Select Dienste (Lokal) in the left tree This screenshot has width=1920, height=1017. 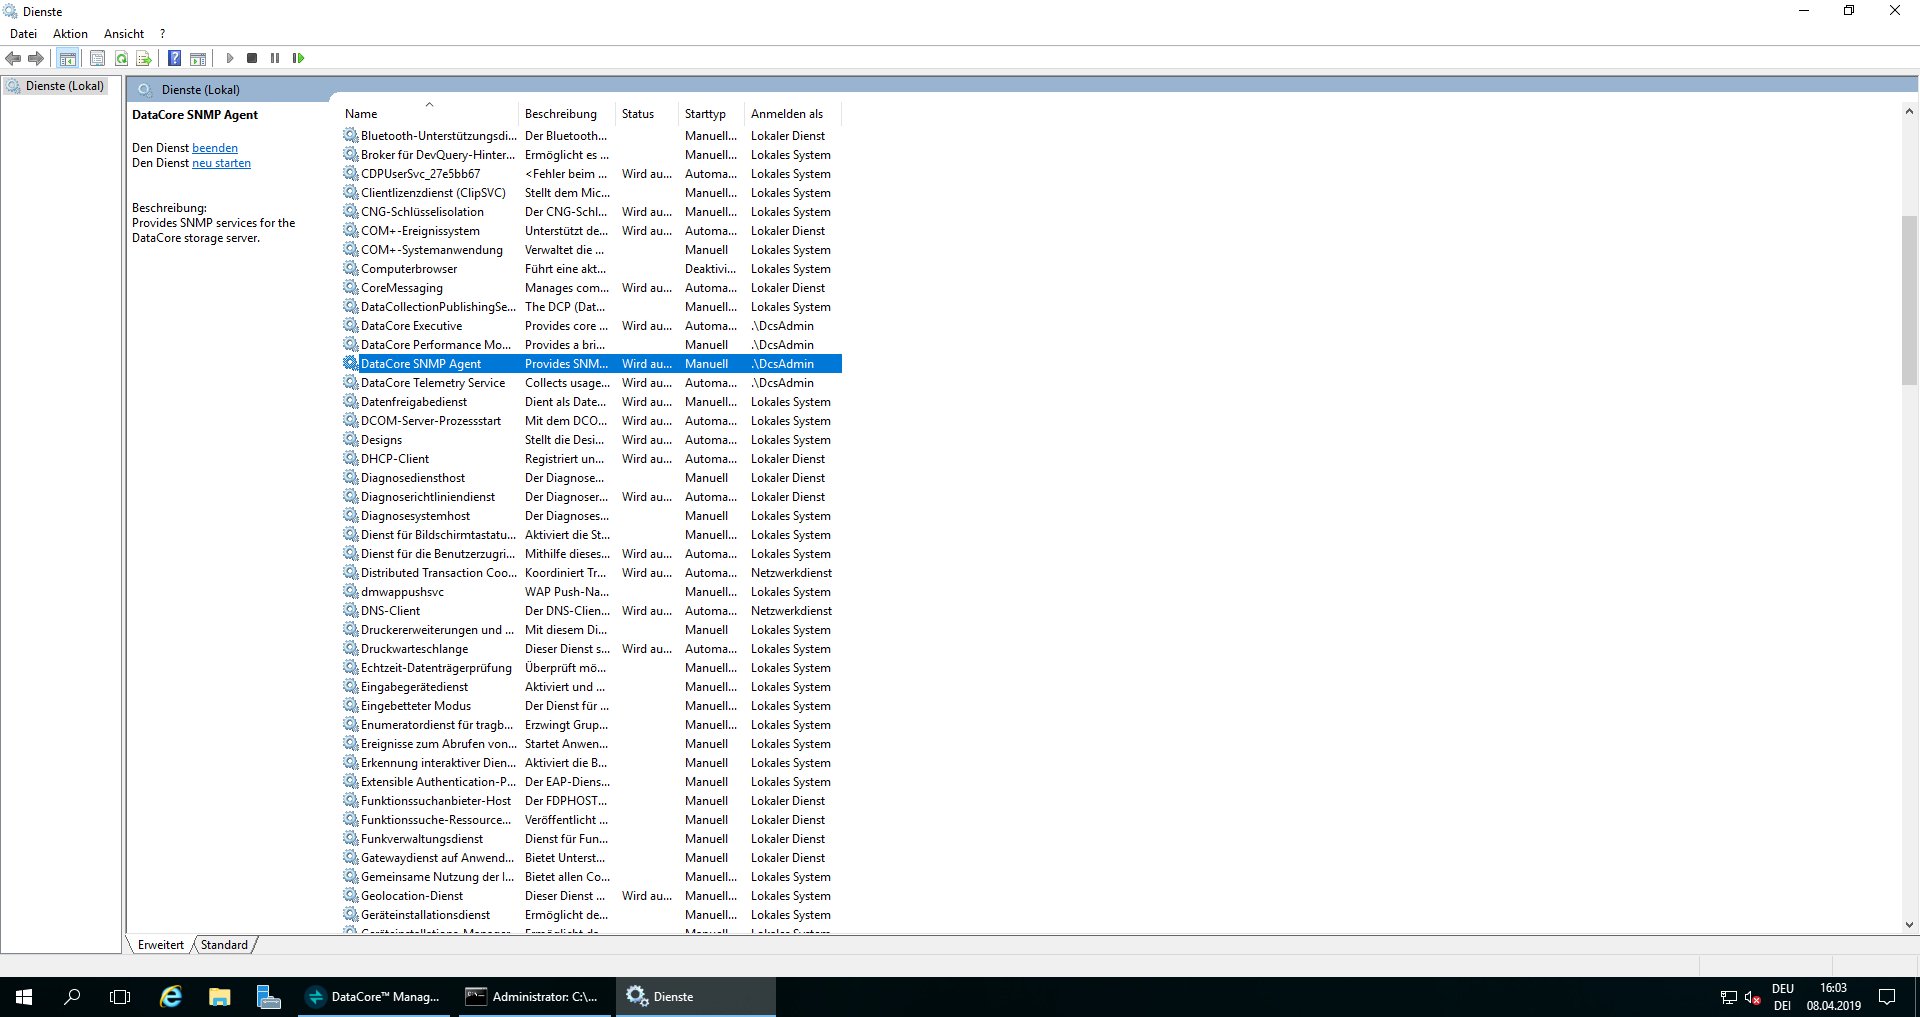click(64, 86)
